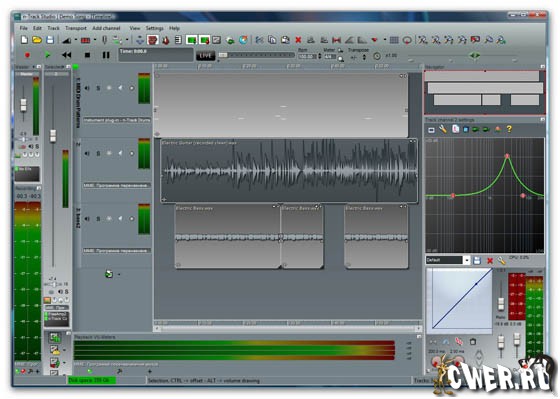Click the trash can icon in compressor panel
This screenshot has width=560, height=399.
472,342
